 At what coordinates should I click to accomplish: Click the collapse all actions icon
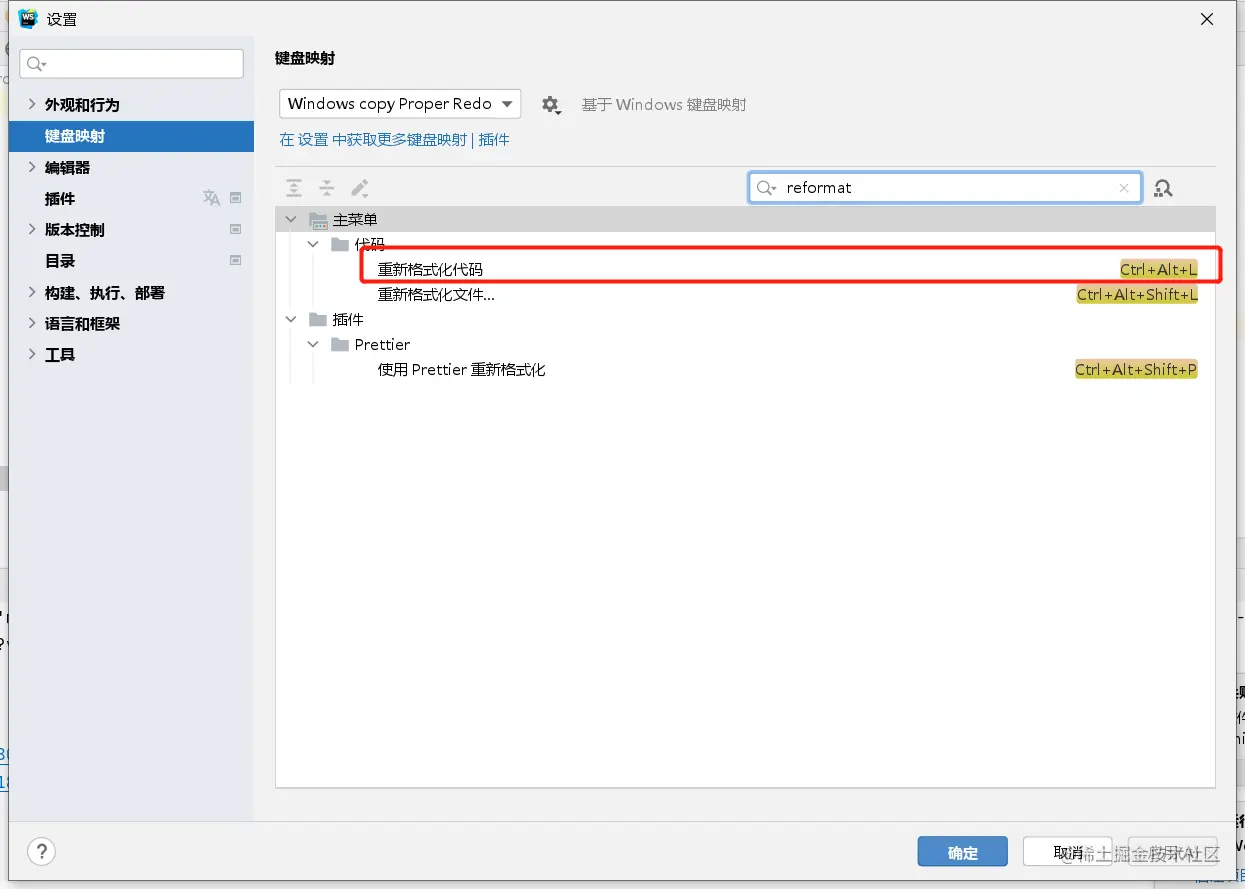coord(327,188)
